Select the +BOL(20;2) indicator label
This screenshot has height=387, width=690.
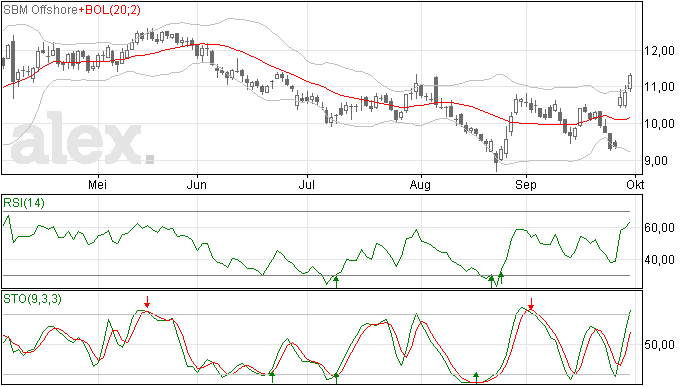pos(110,10)
